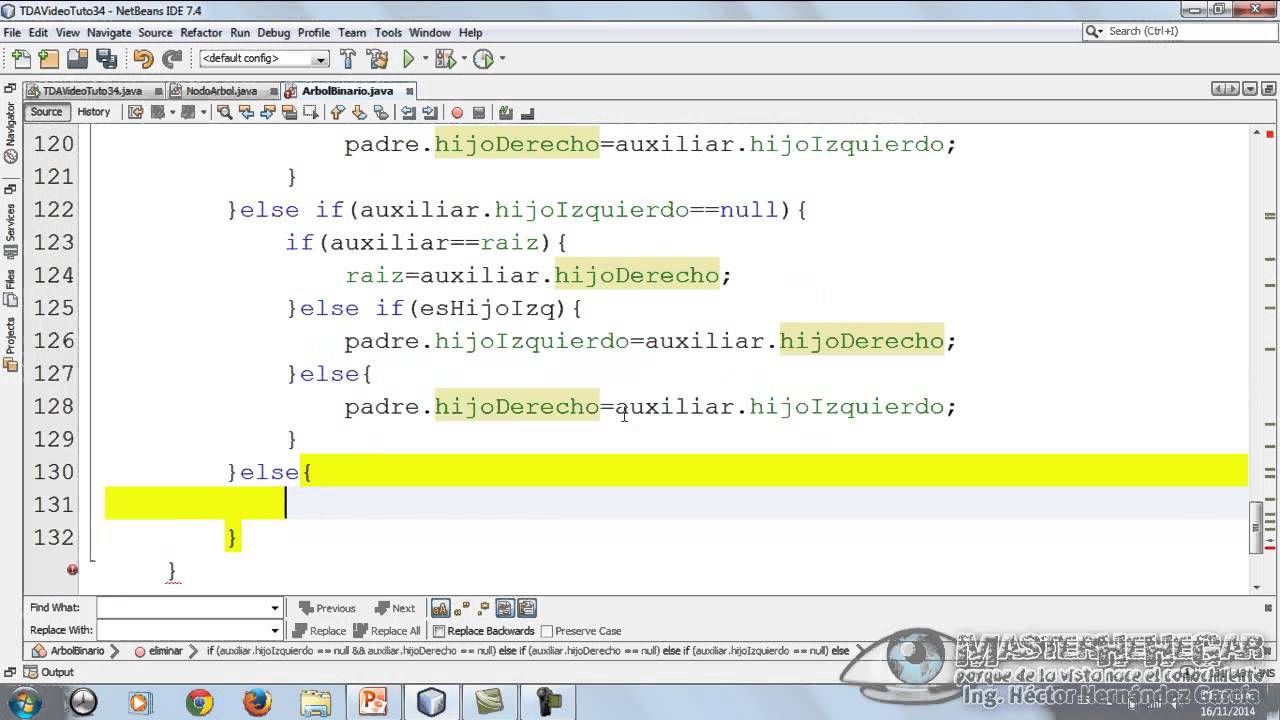Open the Navigate menu
1280x720 pixels.
point(109,32)
